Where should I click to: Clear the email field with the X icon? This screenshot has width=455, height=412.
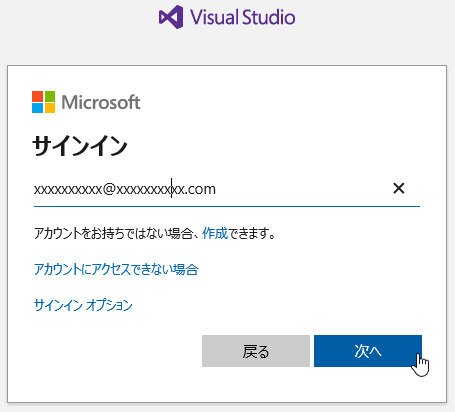click(399, 188)
